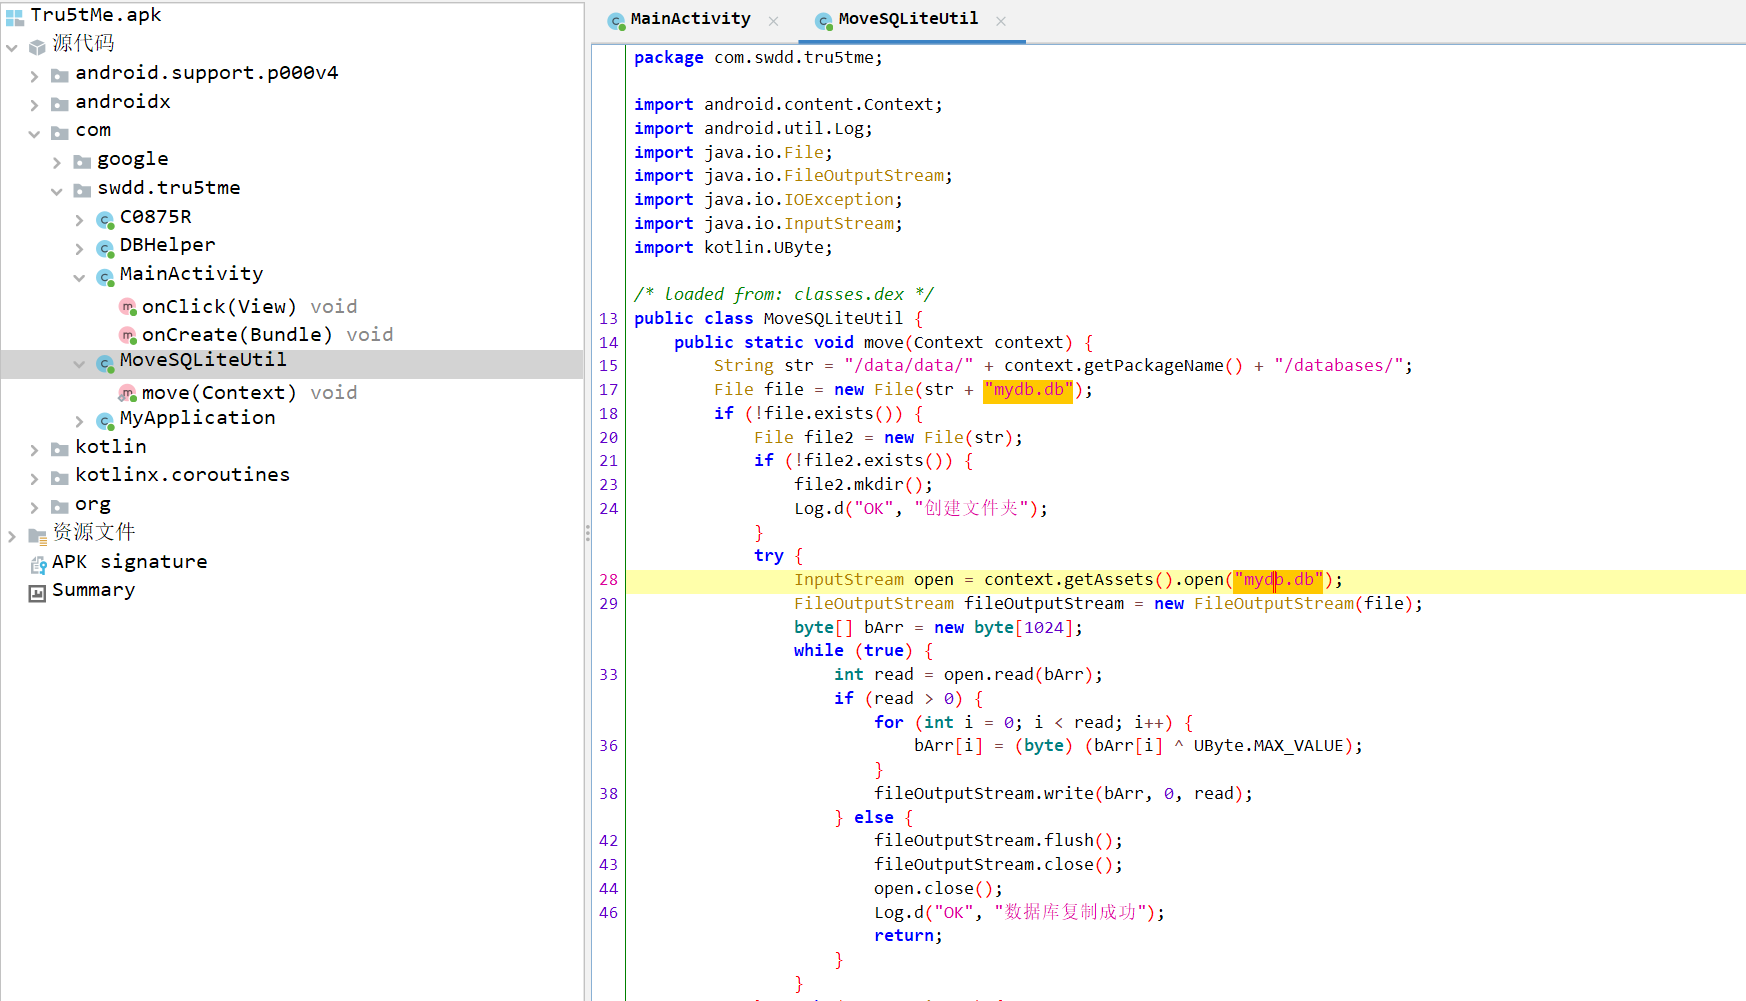Image resolution: width=1746 pixels, height=1001 pixels.
Task: Click line number 28 in the gutter
Action: (608, 580)
